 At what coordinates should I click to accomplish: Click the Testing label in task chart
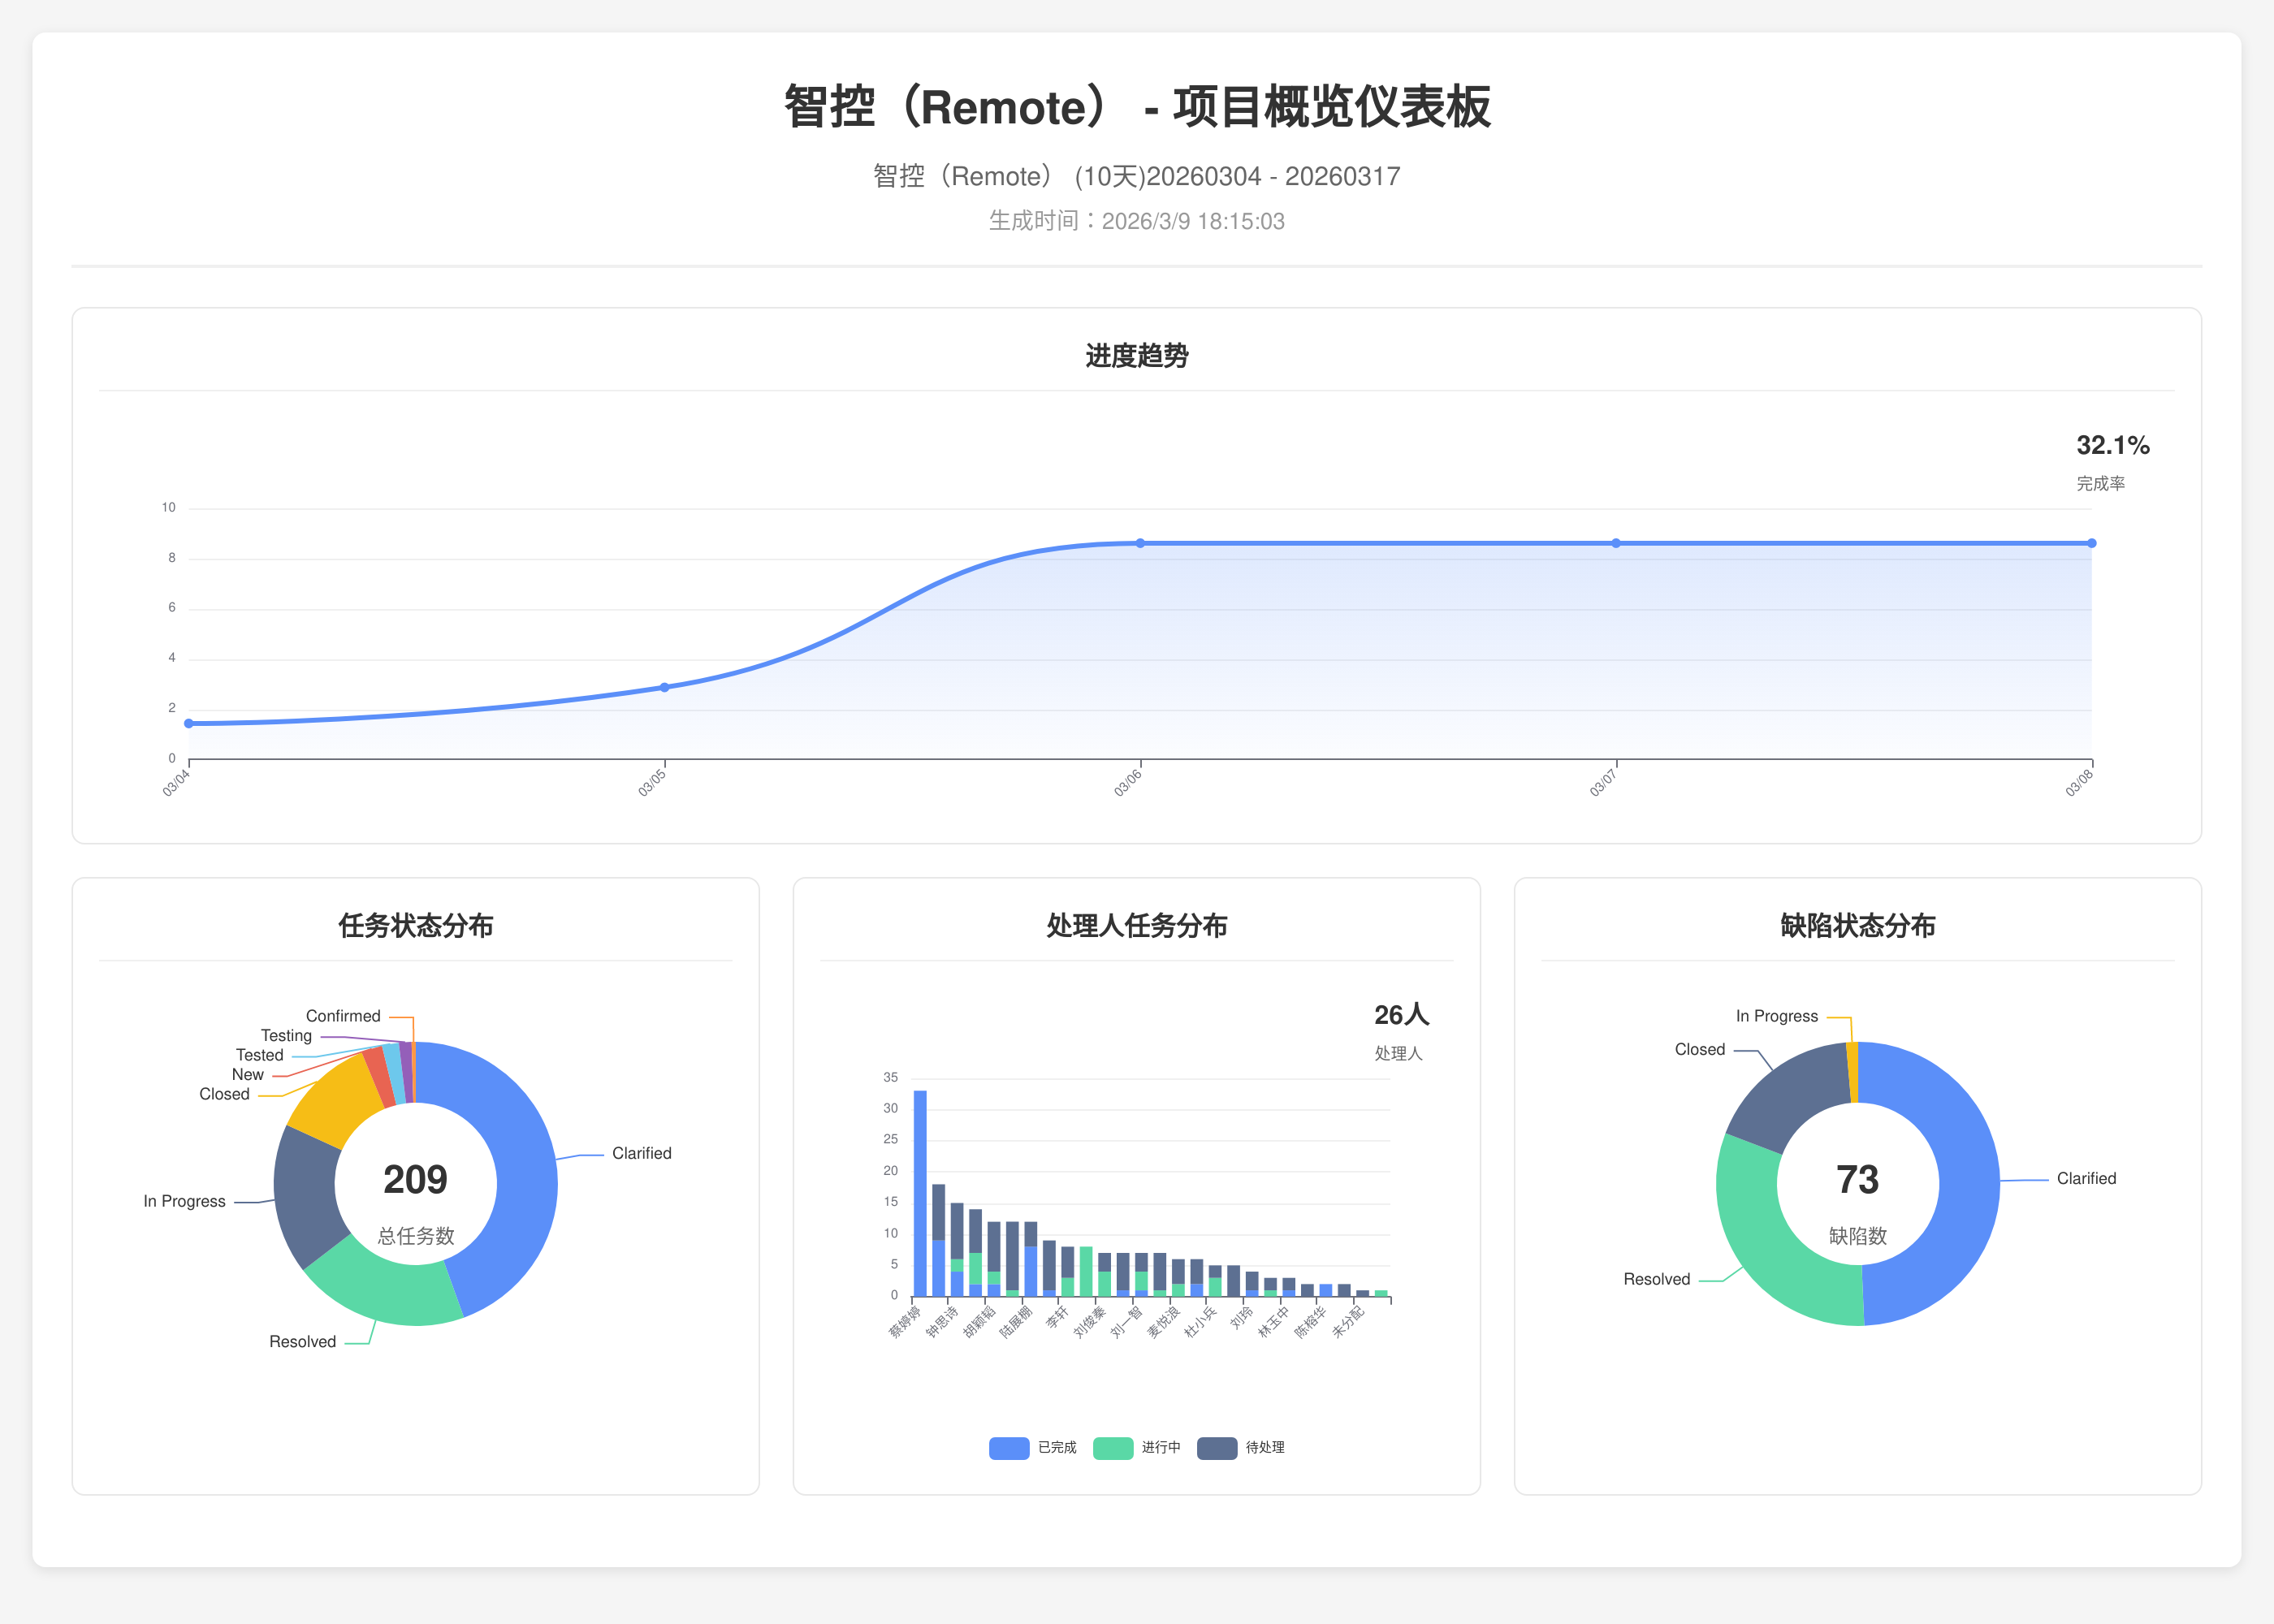(x=286, y=1036)
